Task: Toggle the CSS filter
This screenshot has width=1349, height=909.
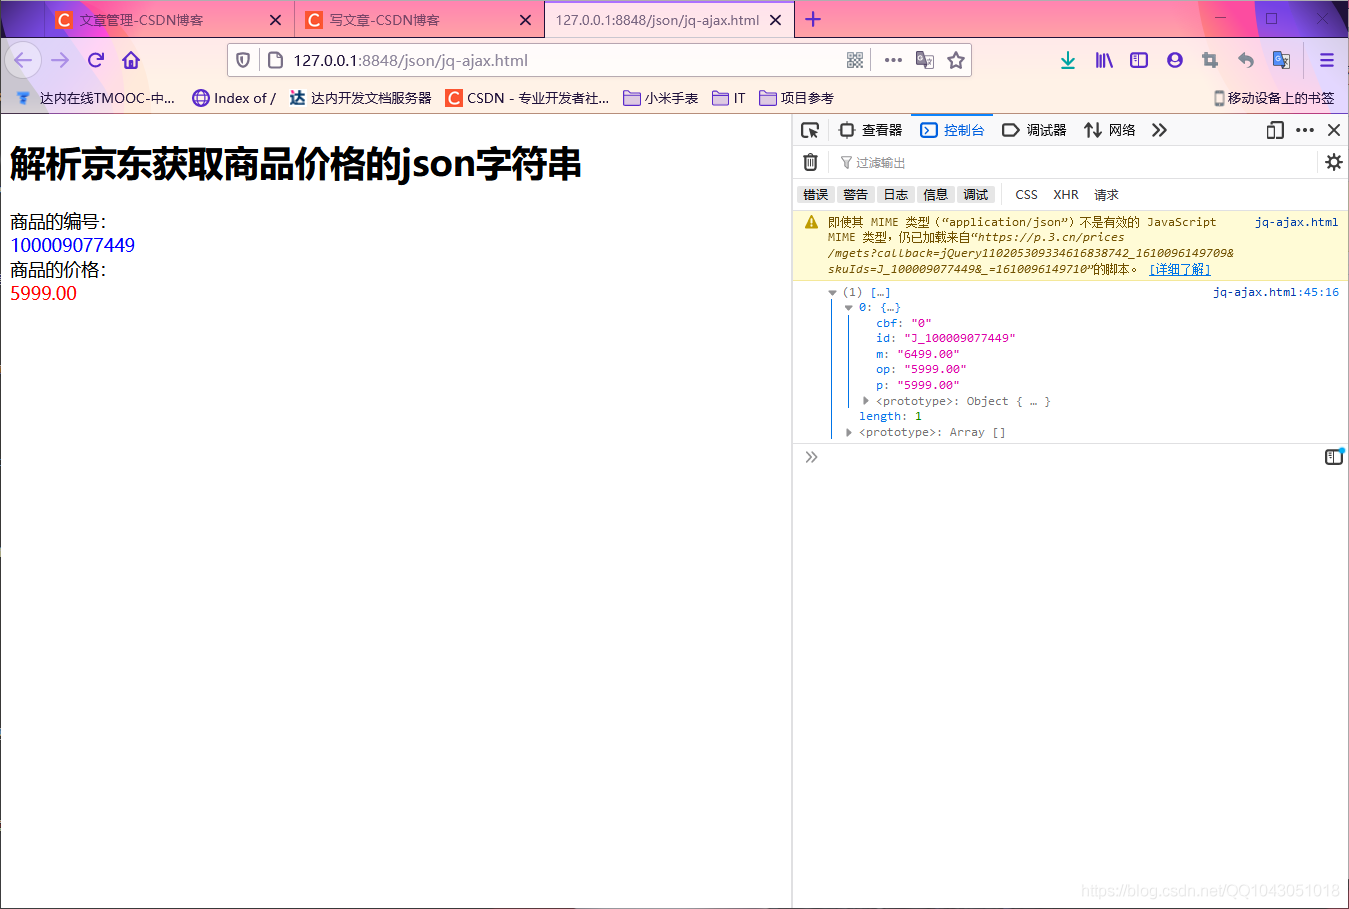Action: point(1027,195)
